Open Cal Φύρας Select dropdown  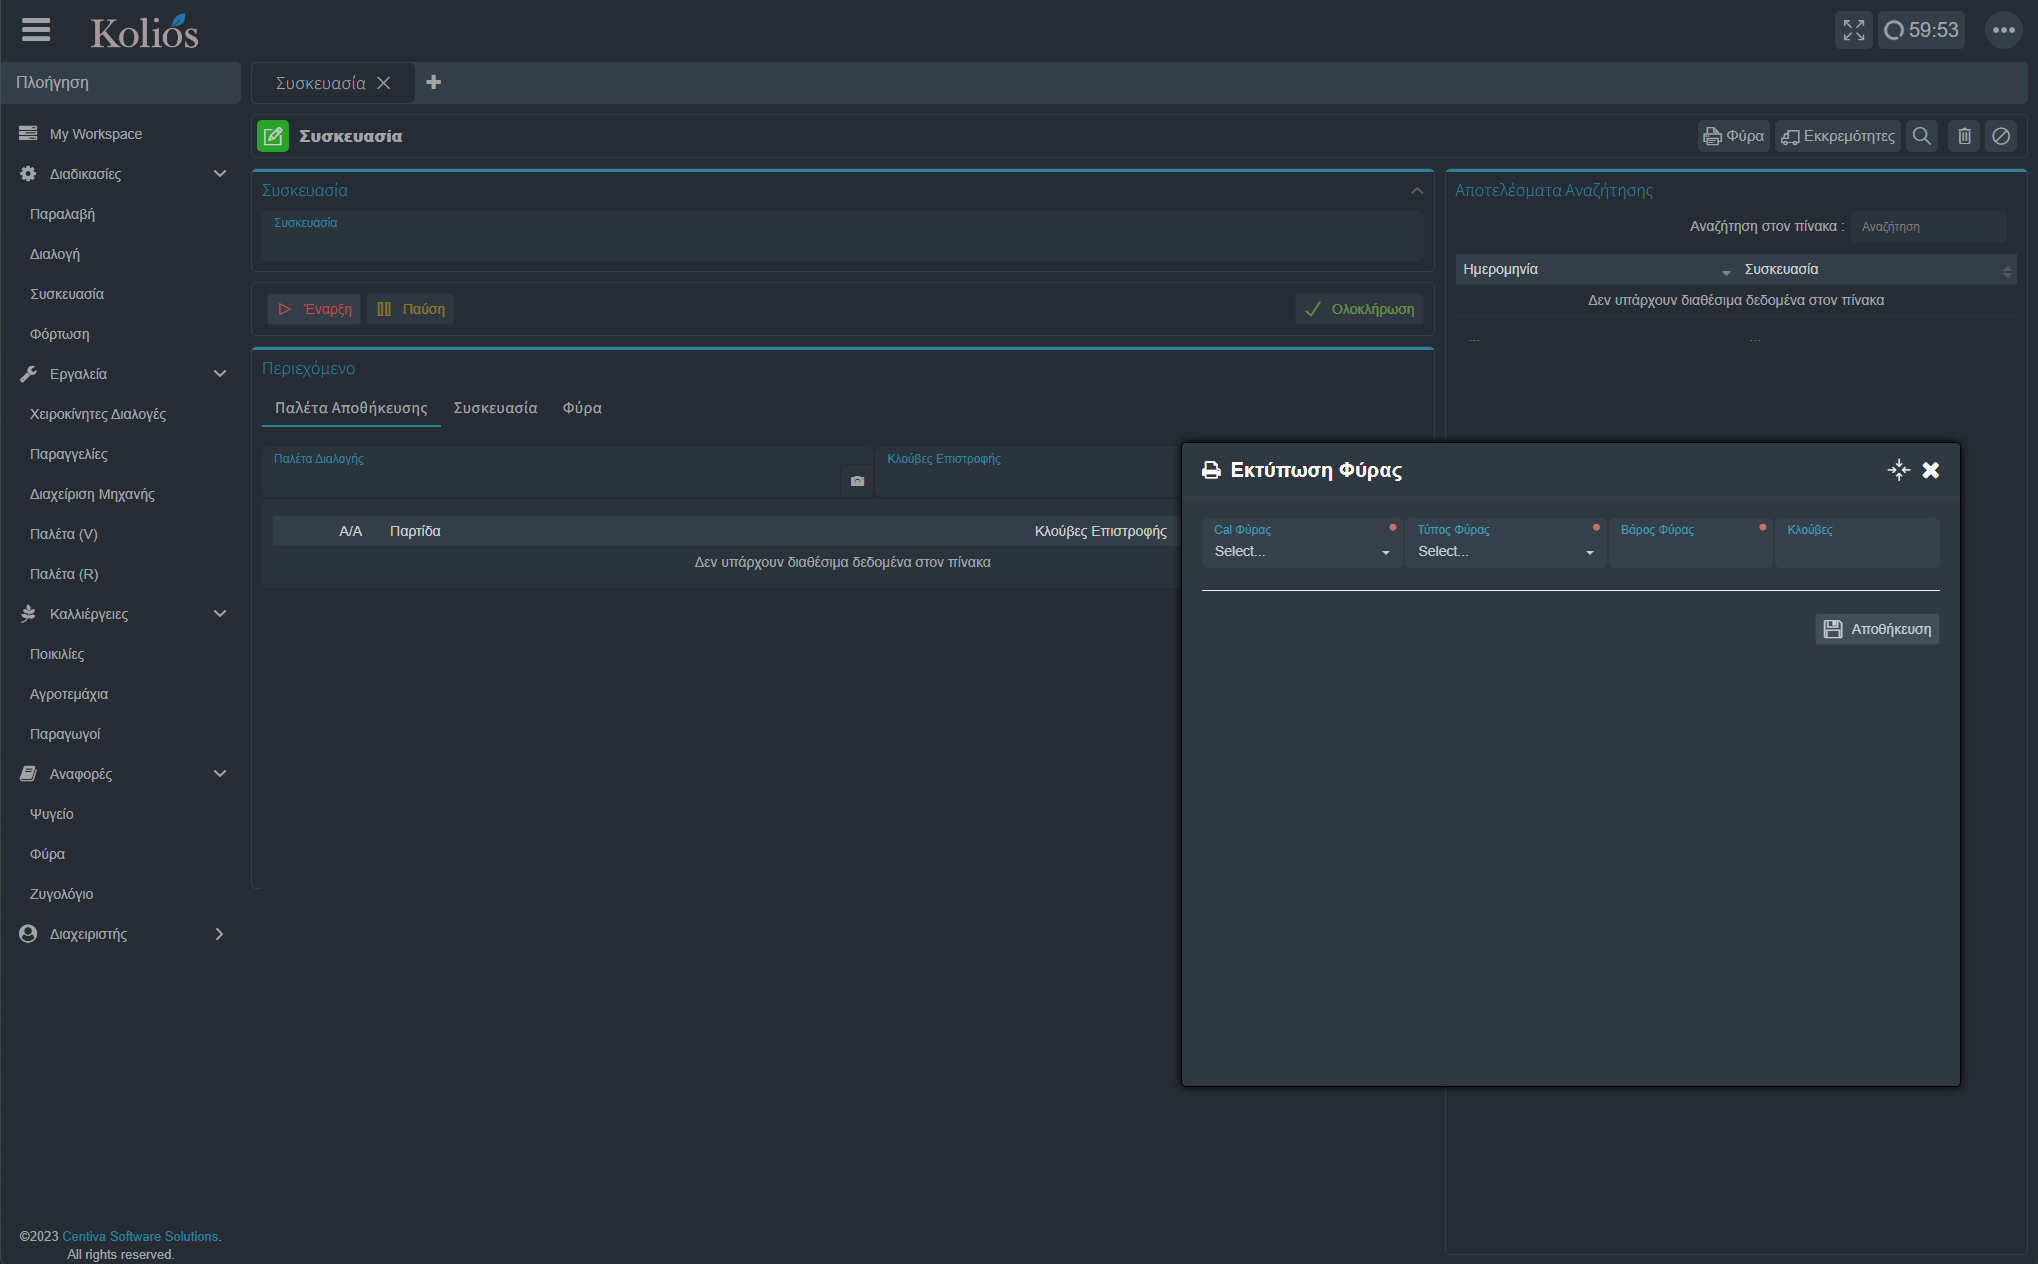1301,543
